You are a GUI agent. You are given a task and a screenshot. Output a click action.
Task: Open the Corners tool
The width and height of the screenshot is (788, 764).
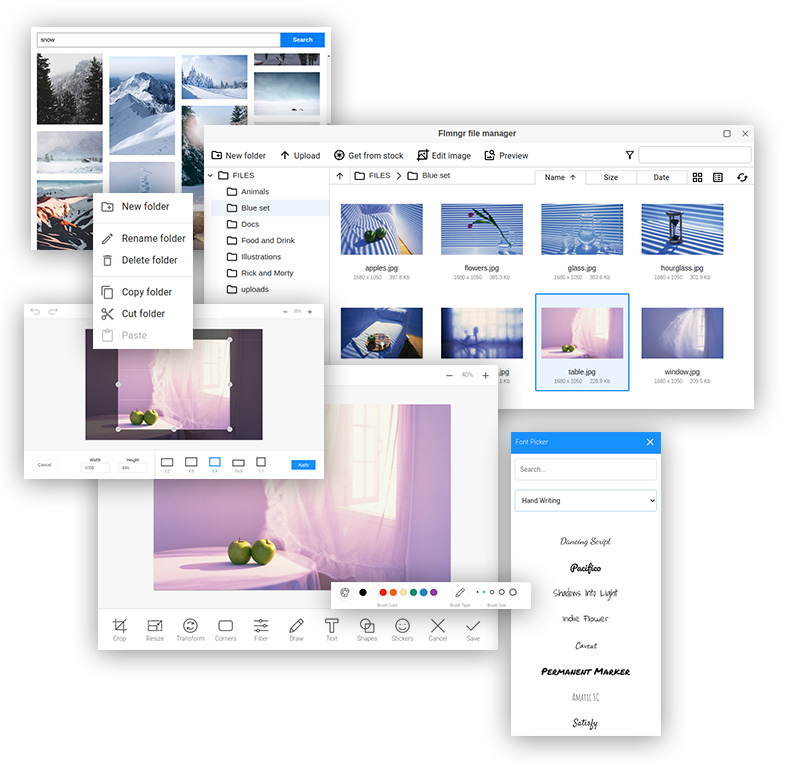coord(226,629)
